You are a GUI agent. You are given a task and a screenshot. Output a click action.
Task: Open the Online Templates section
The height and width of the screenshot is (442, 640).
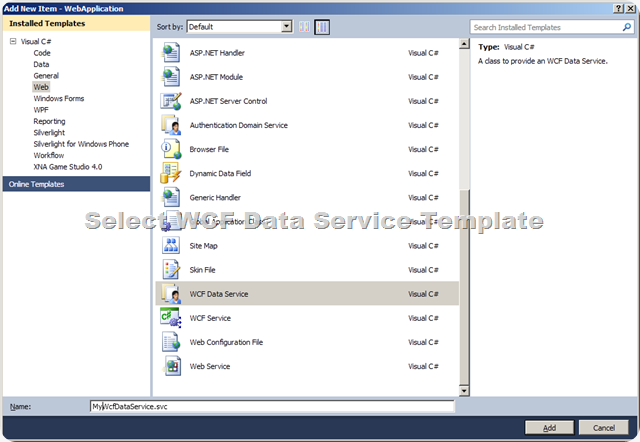(x=76, y=184)
